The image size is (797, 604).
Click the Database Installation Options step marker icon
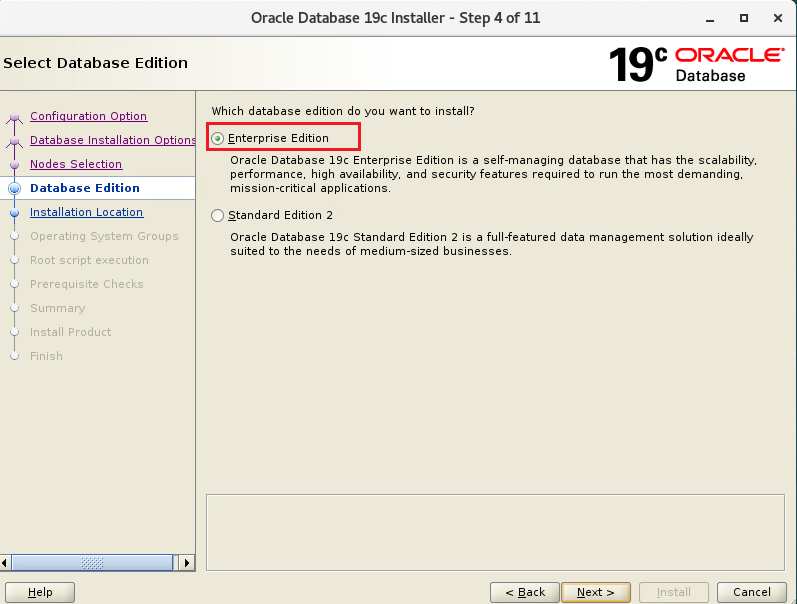(14, 142)
